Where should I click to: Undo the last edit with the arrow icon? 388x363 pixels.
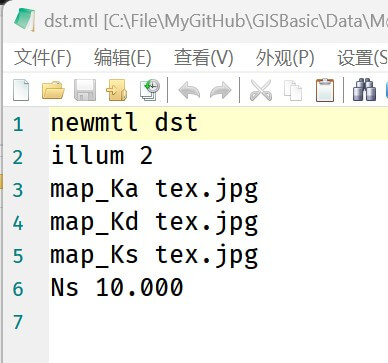189,90
